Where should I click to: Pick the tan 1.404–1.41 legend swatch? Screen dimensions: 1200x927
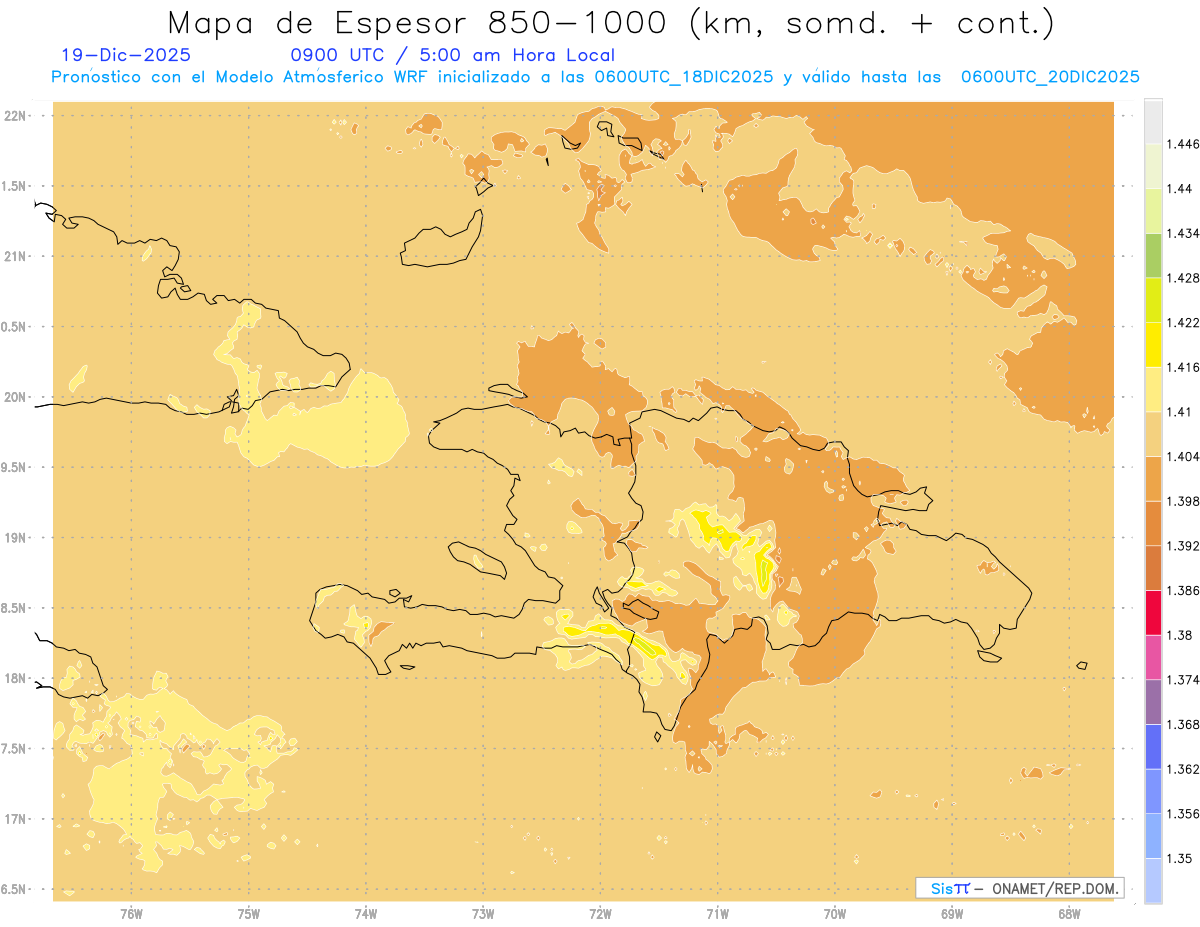pos(1153,434)
